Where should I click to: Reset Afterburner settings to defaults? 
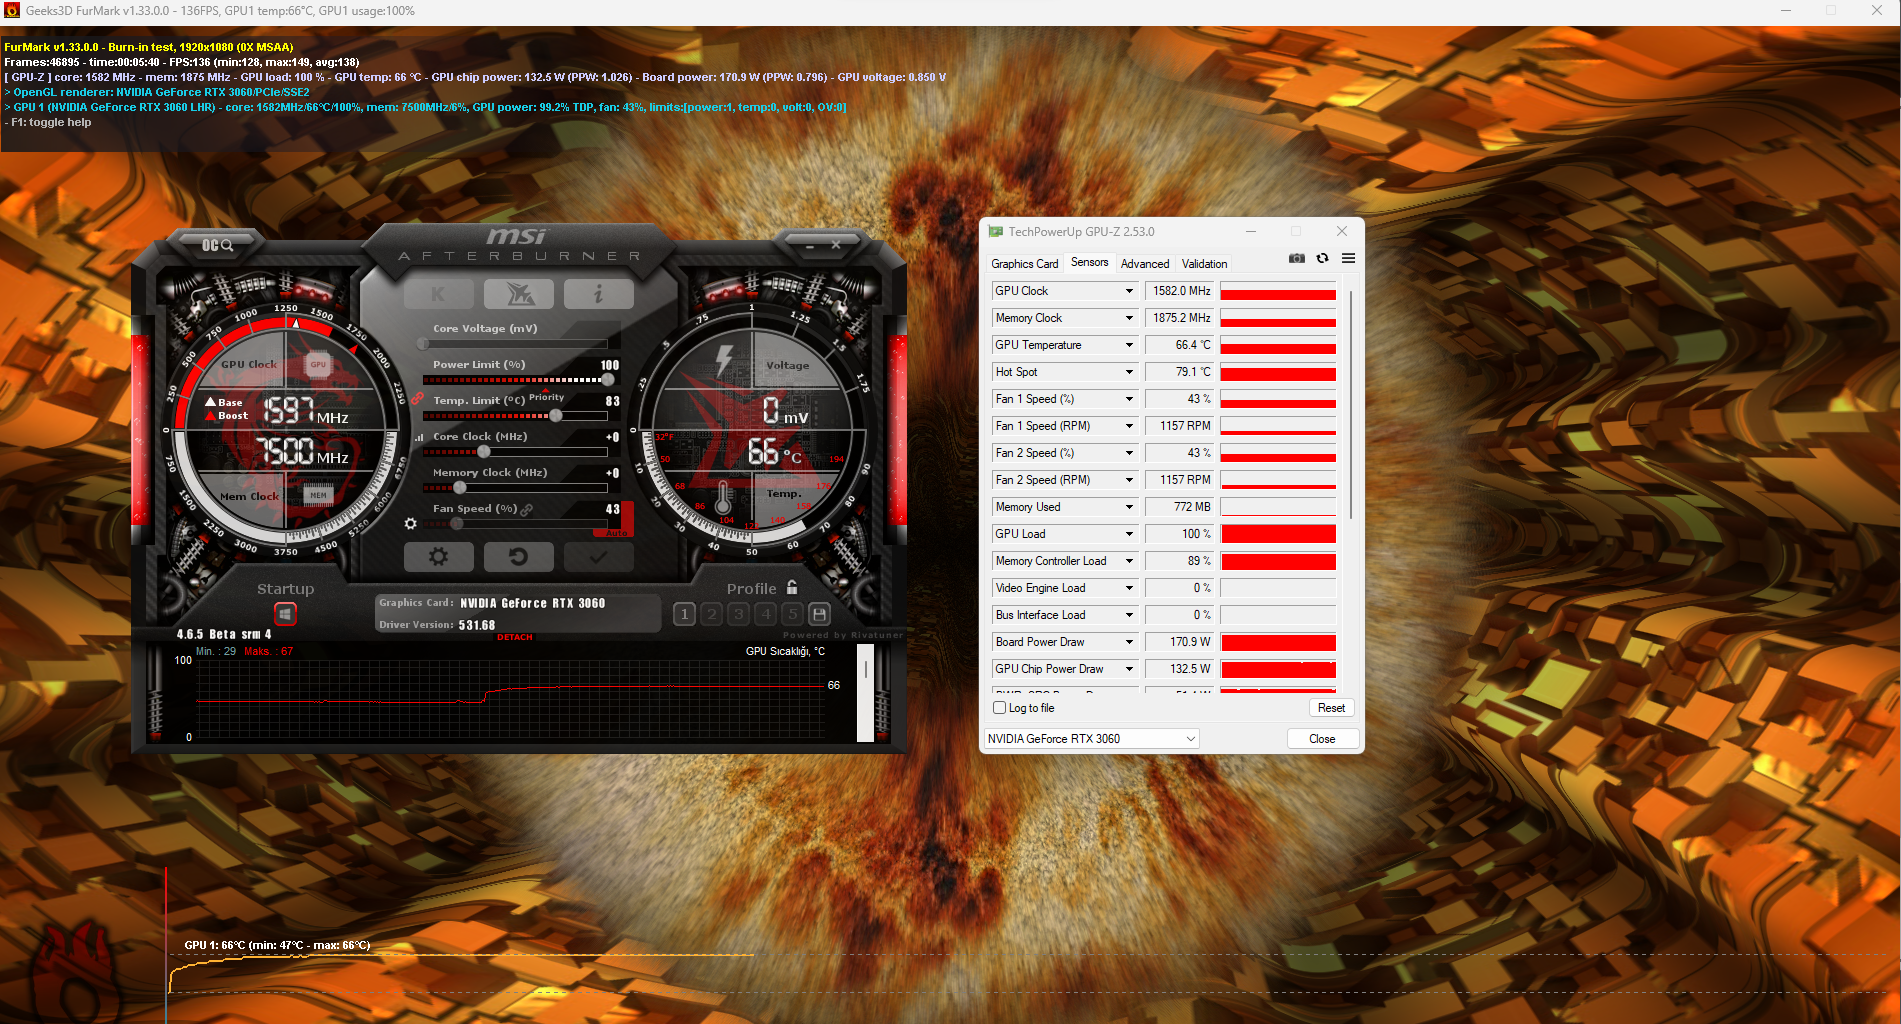point(518,557)
